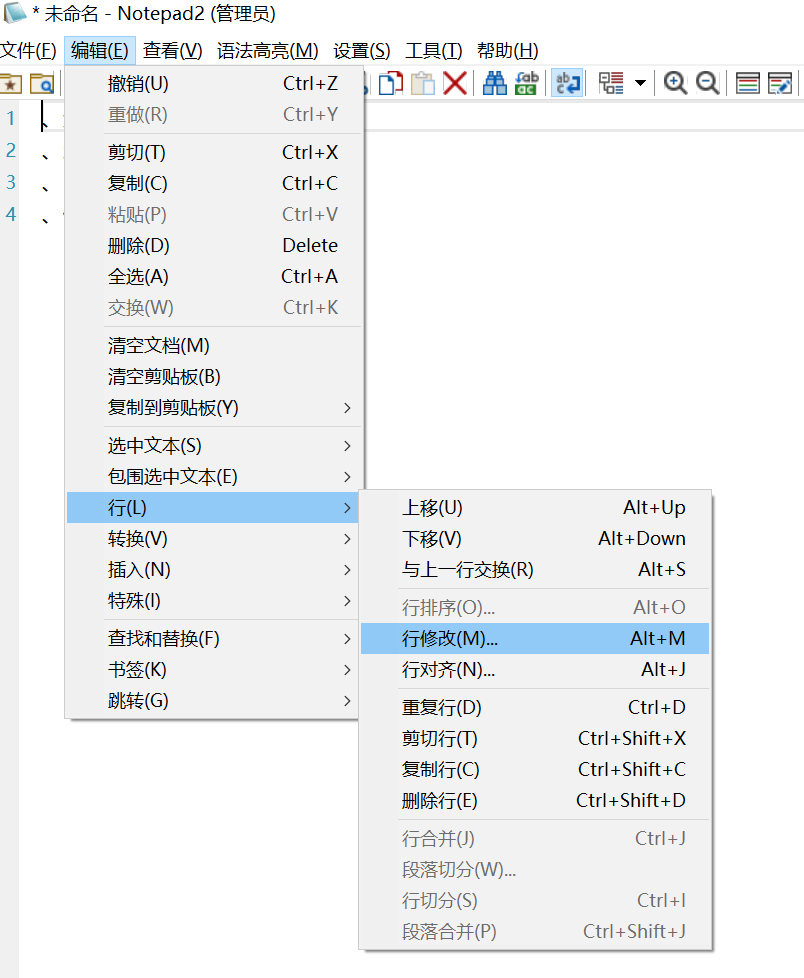Click the favorites star folder icon
Screen dimensions: 804x978
click(11, 84)
